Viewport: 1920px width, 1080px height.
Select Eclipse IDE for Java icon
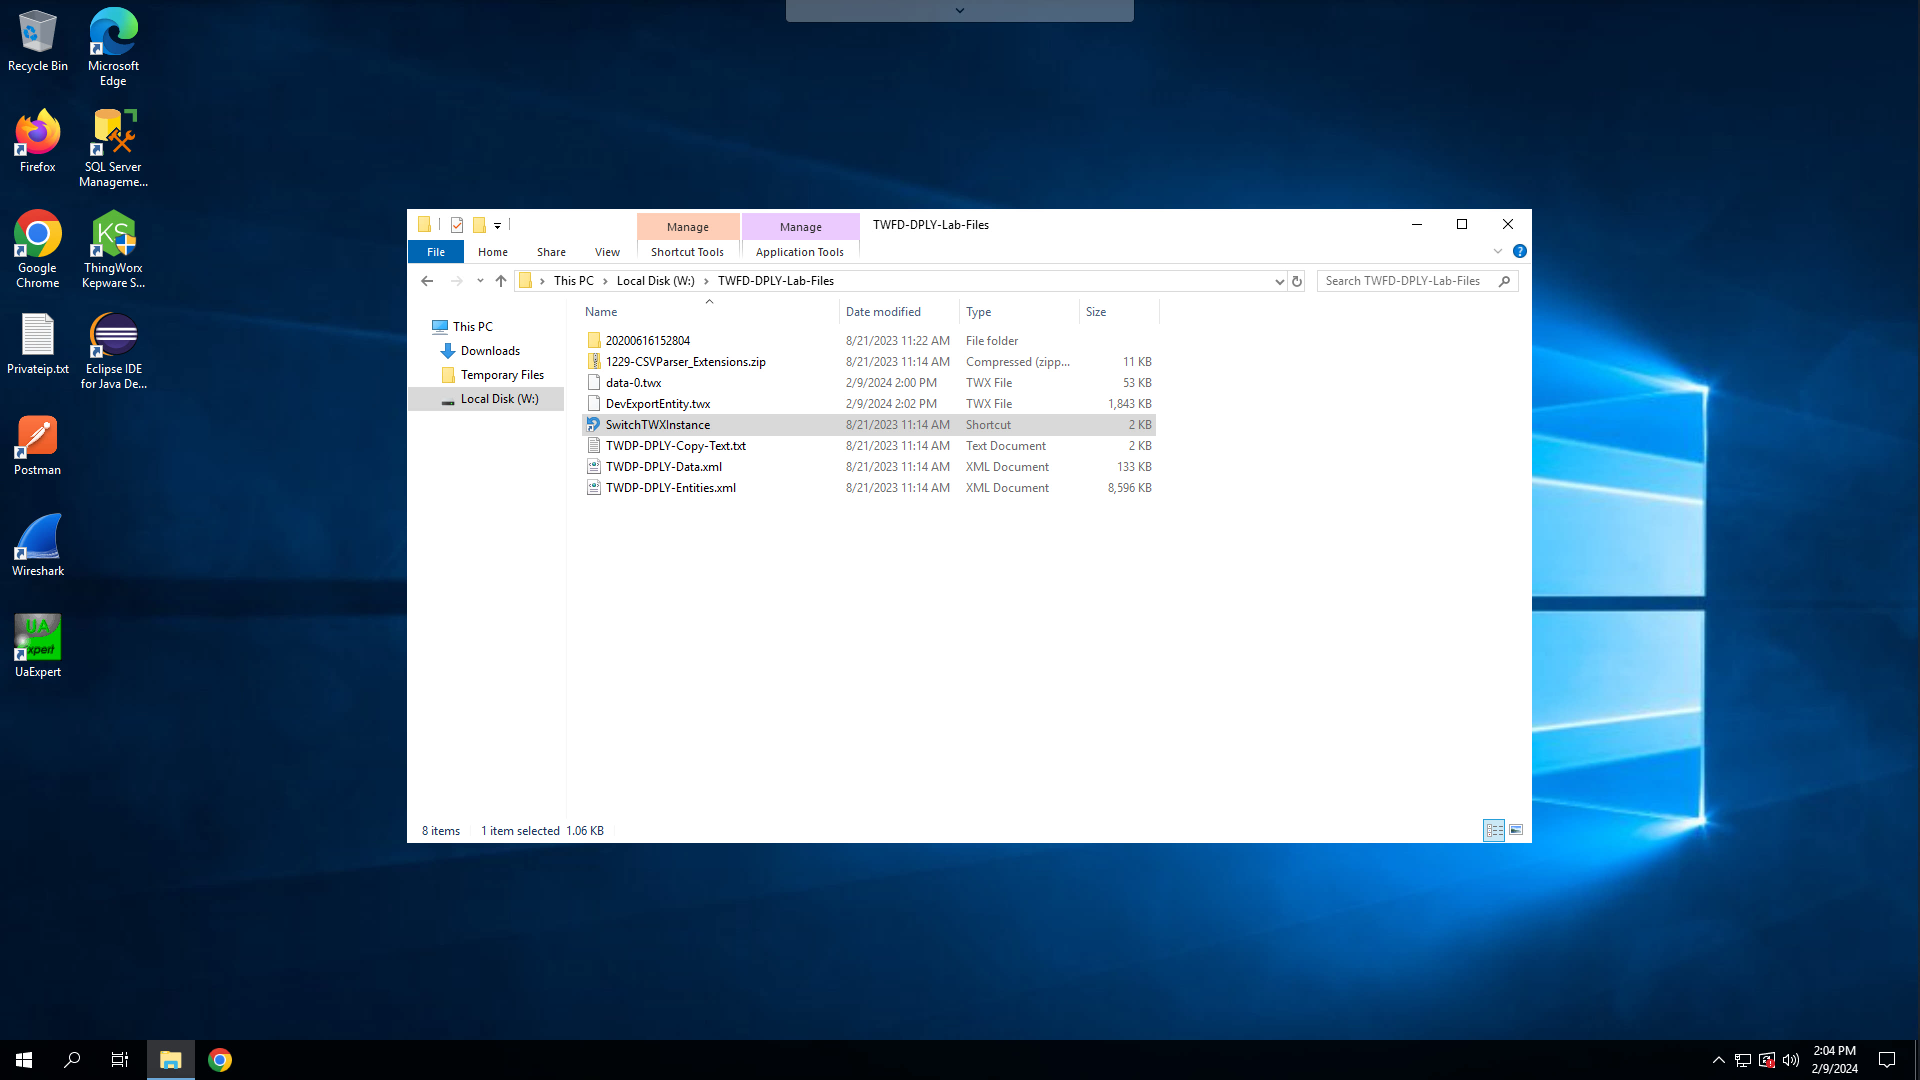(113, 350)
